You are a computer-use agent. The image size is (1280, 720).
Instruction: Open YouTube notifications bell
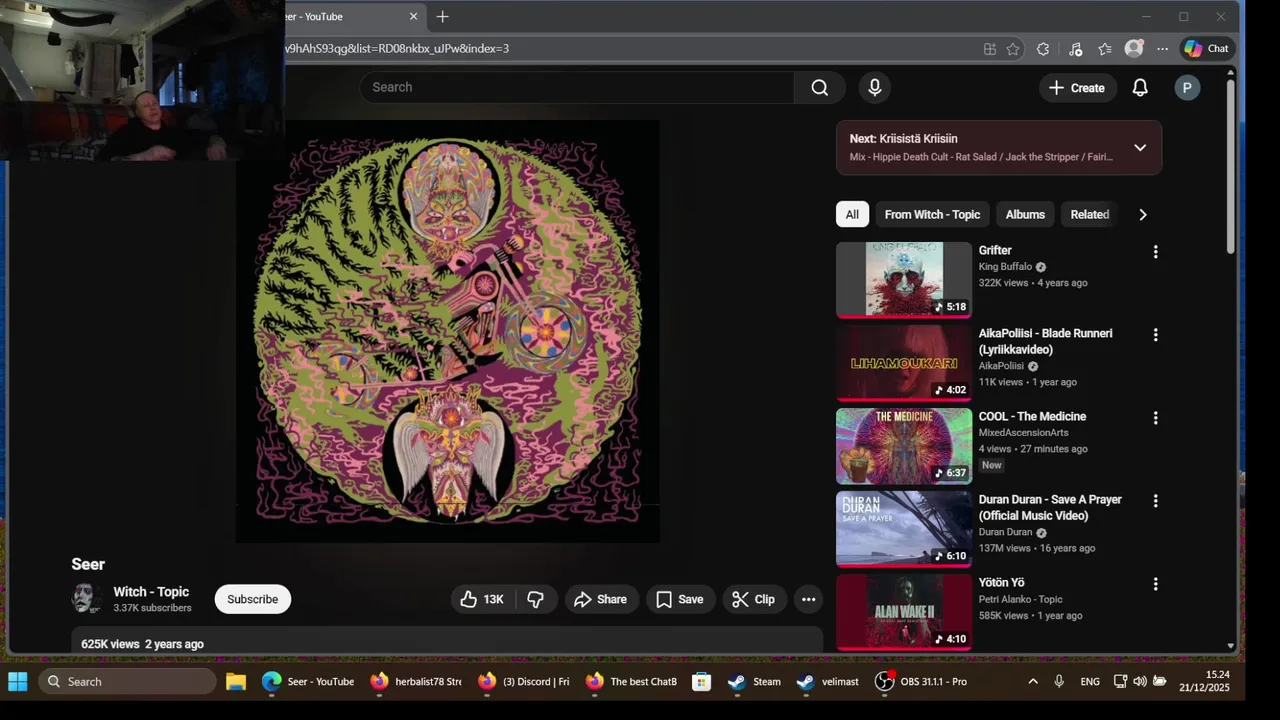[1140, 88]
